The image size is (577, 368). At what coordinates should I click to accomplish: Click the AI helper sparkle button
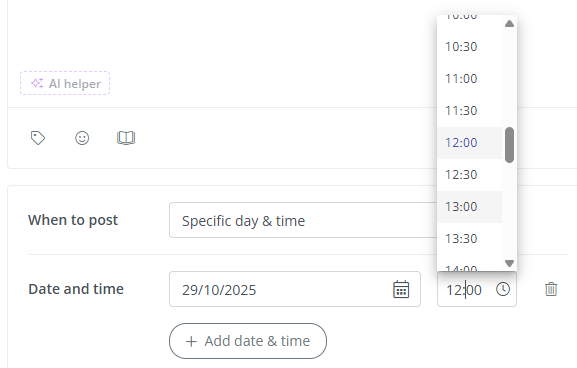[65, 84]
